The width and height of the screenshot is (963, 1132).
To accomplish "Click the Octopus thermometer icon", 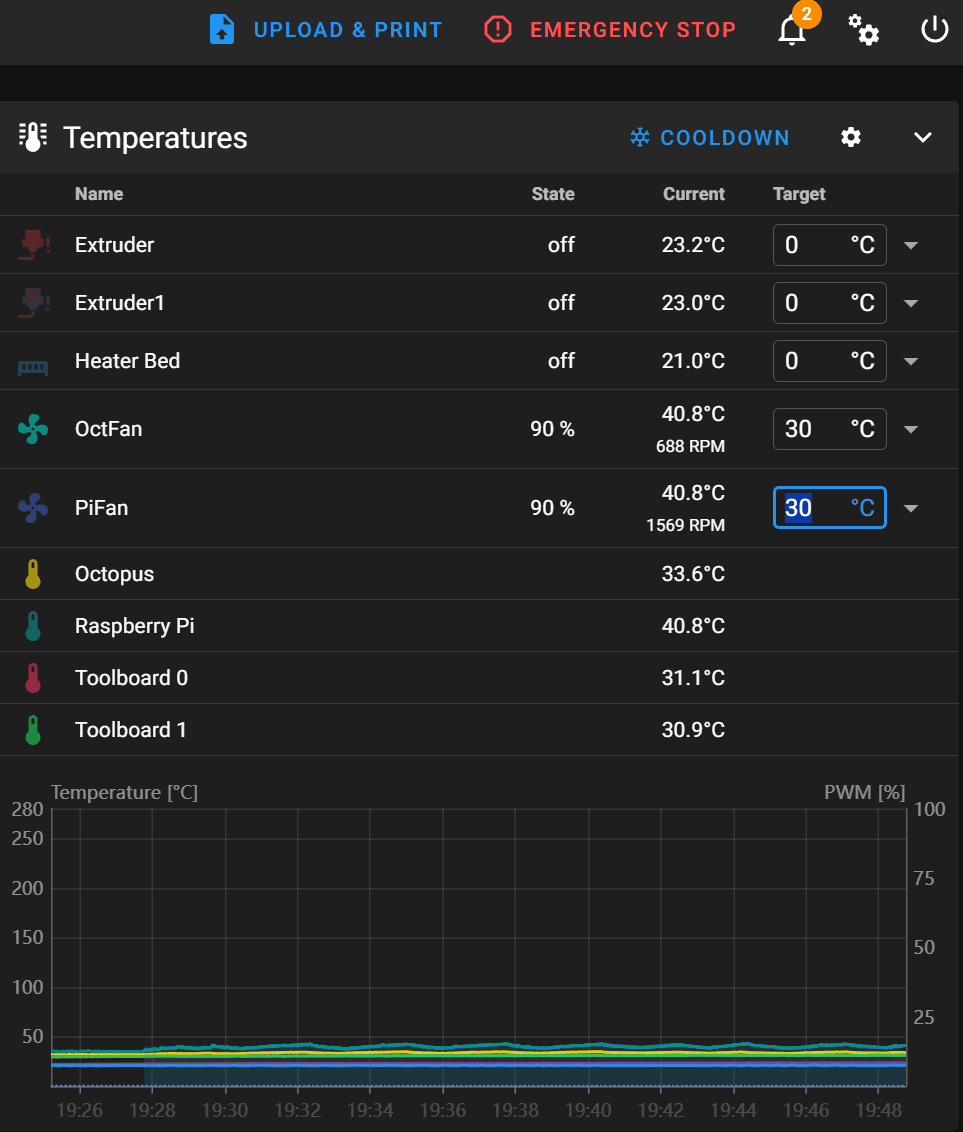I will [x=32, y=574].
